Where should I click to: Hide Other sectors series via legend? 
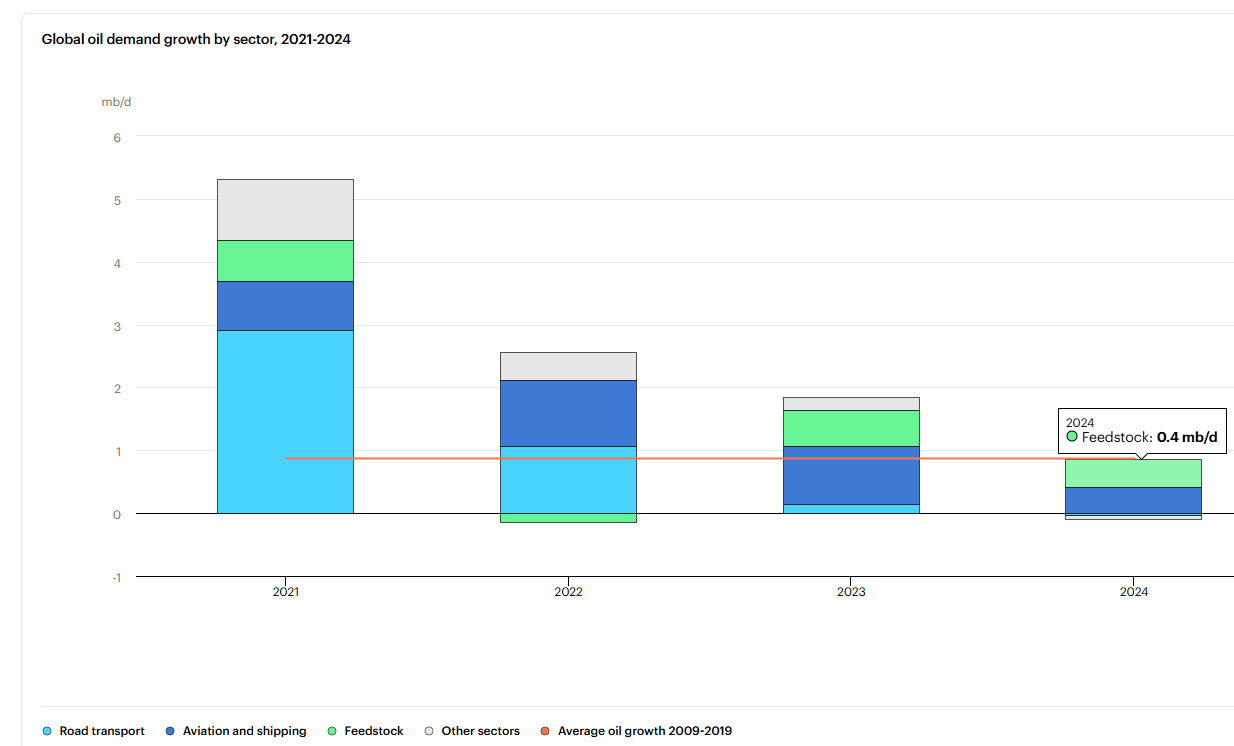pos(472,731)
